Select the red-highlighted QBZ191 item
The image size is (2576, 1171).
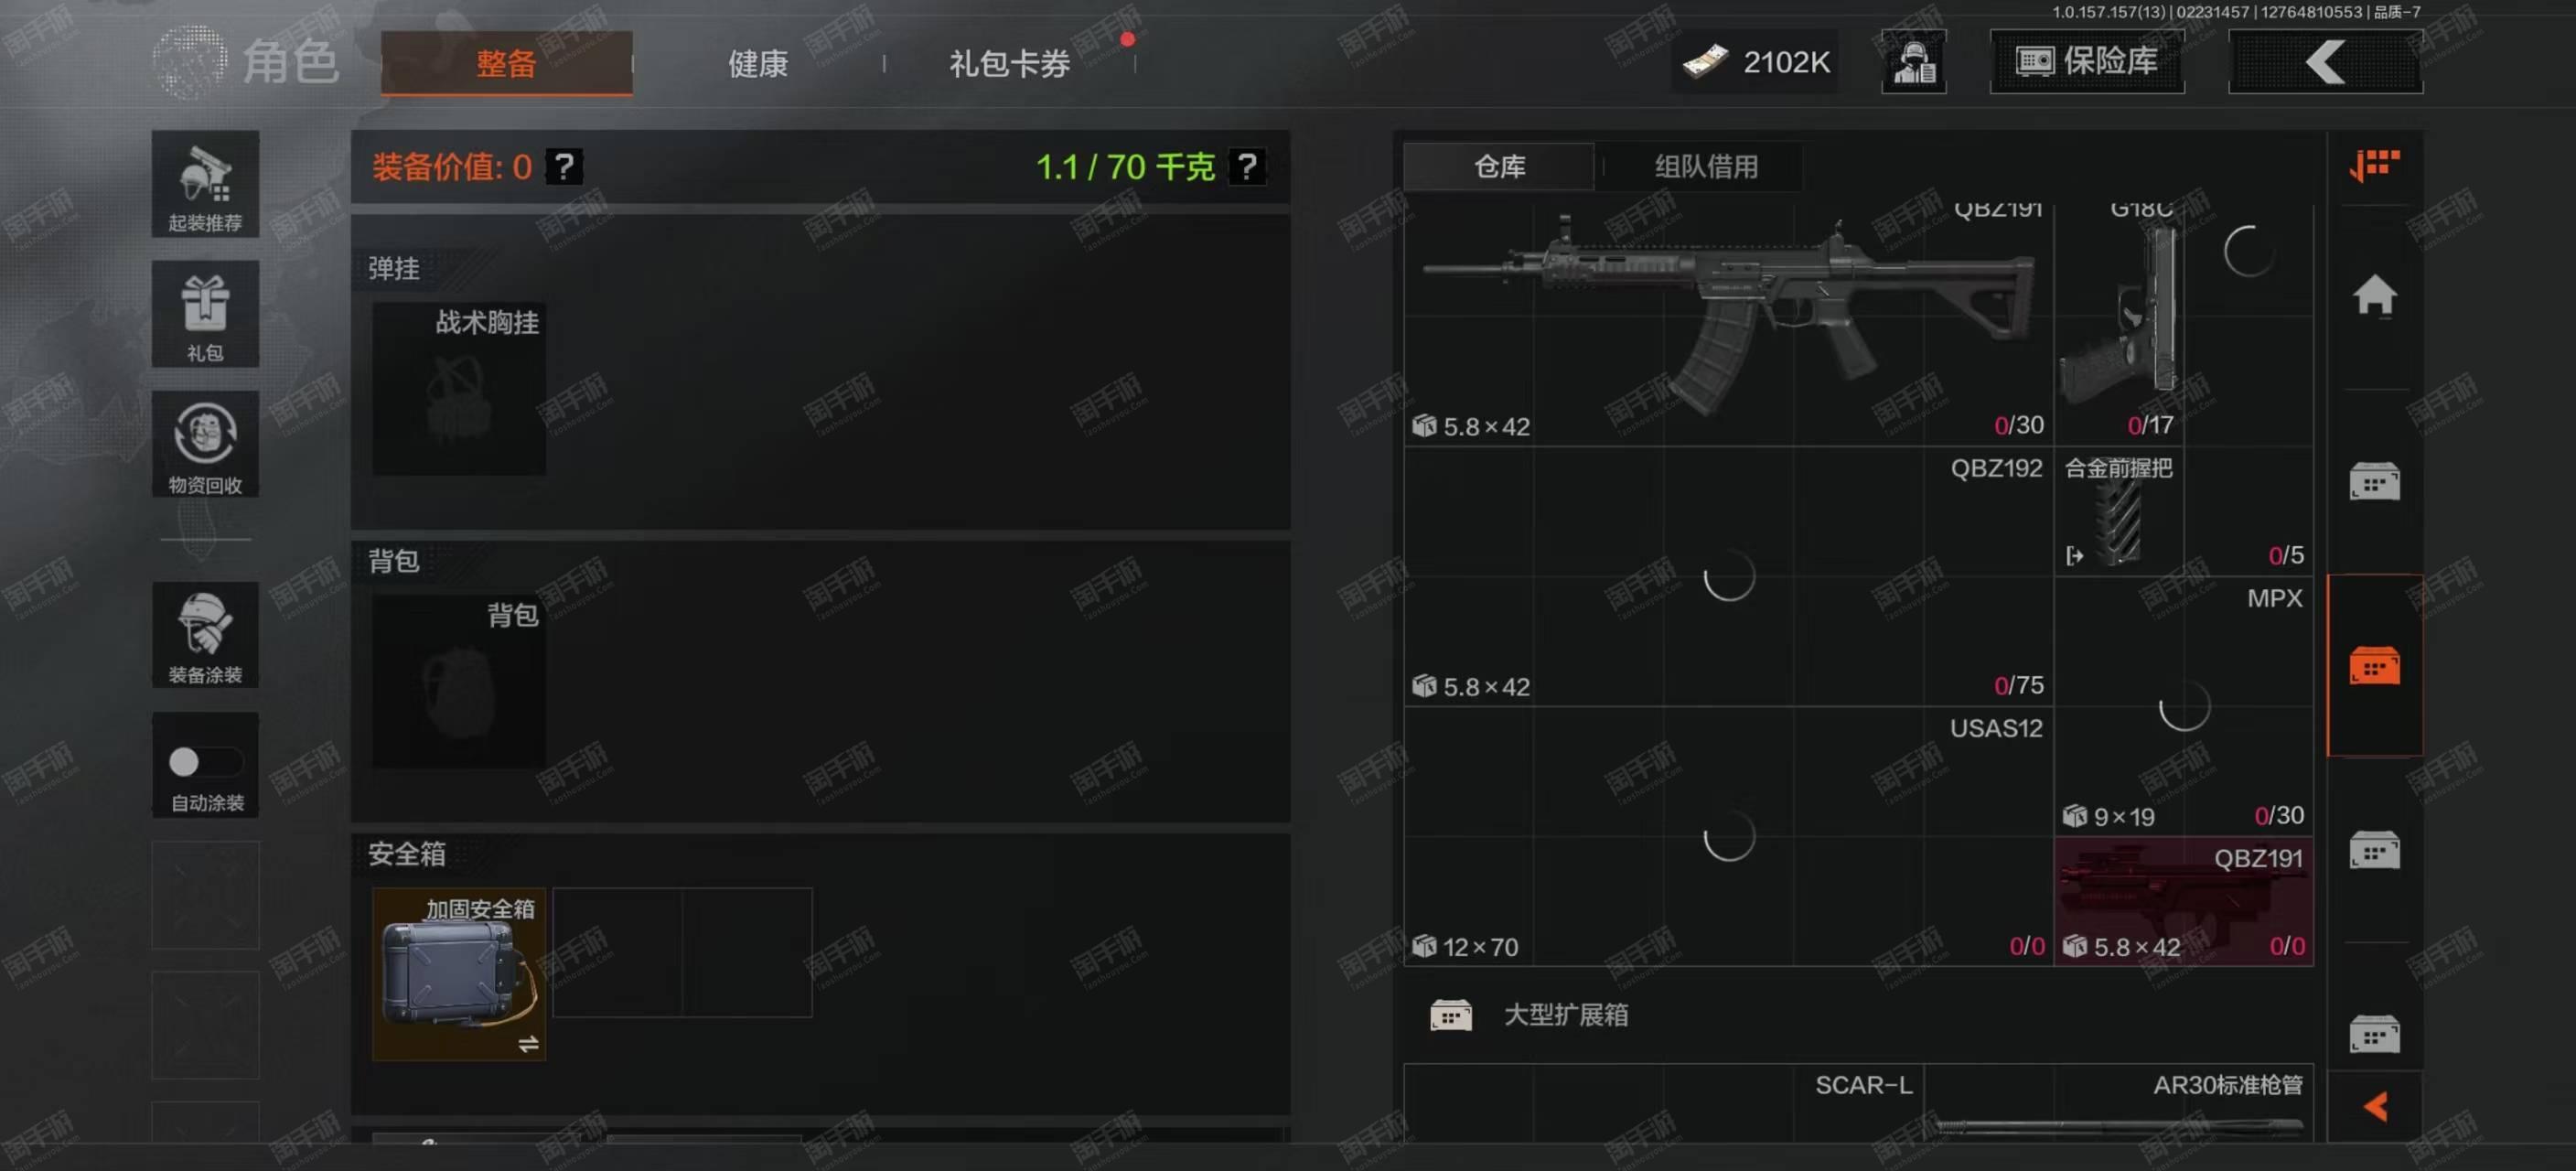click(2183, 901)
